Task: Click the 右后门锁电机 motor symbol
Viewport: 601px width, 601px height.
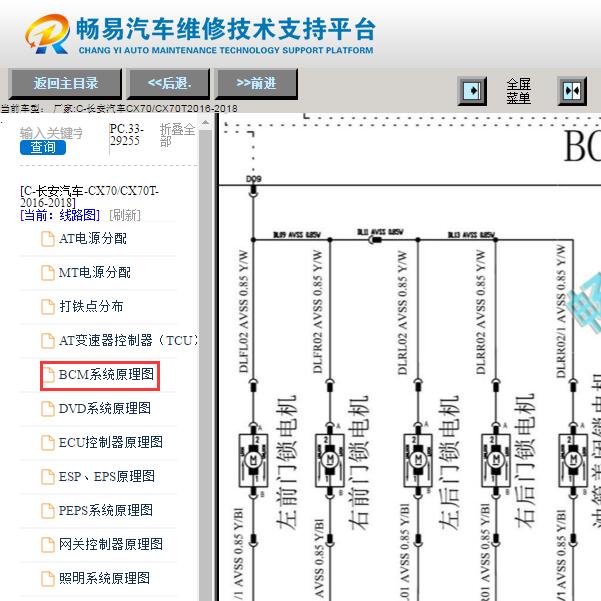Action: [x=496, y=460]
